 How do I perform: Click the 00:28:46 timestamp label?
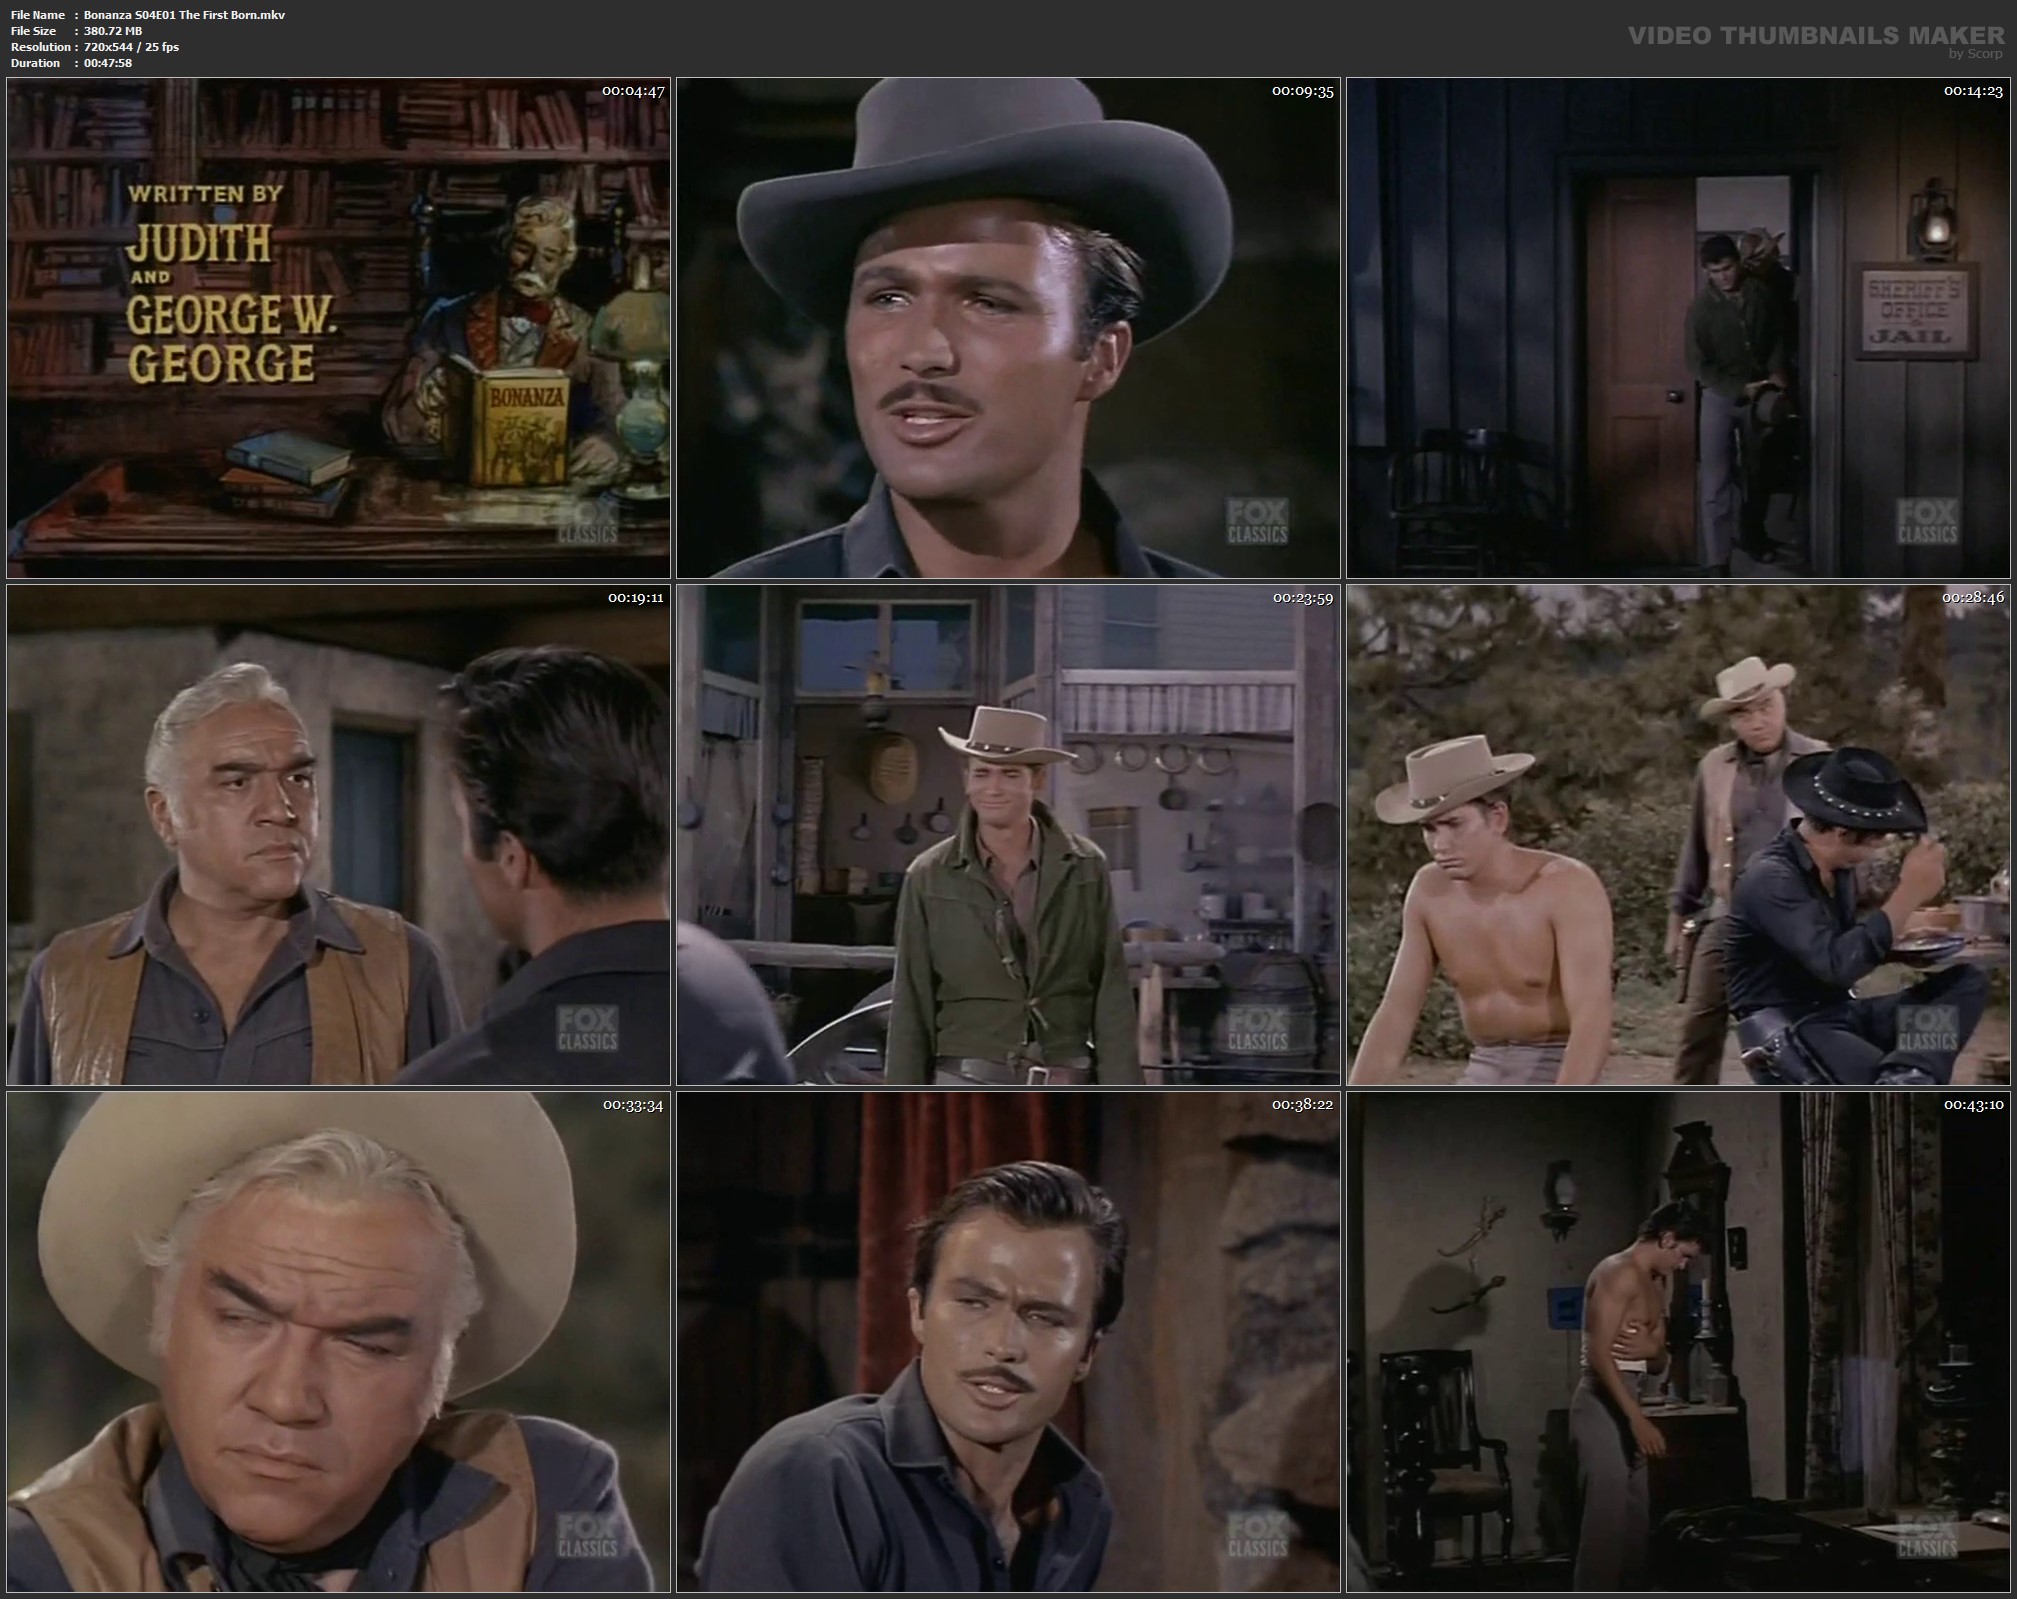click(1973, 598)
